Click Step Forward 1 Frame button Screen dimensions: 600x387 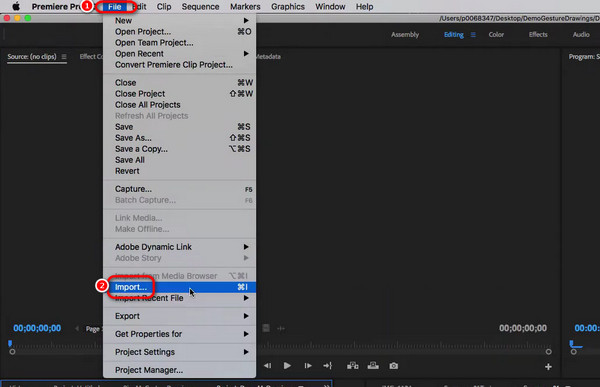click(308, 366)
